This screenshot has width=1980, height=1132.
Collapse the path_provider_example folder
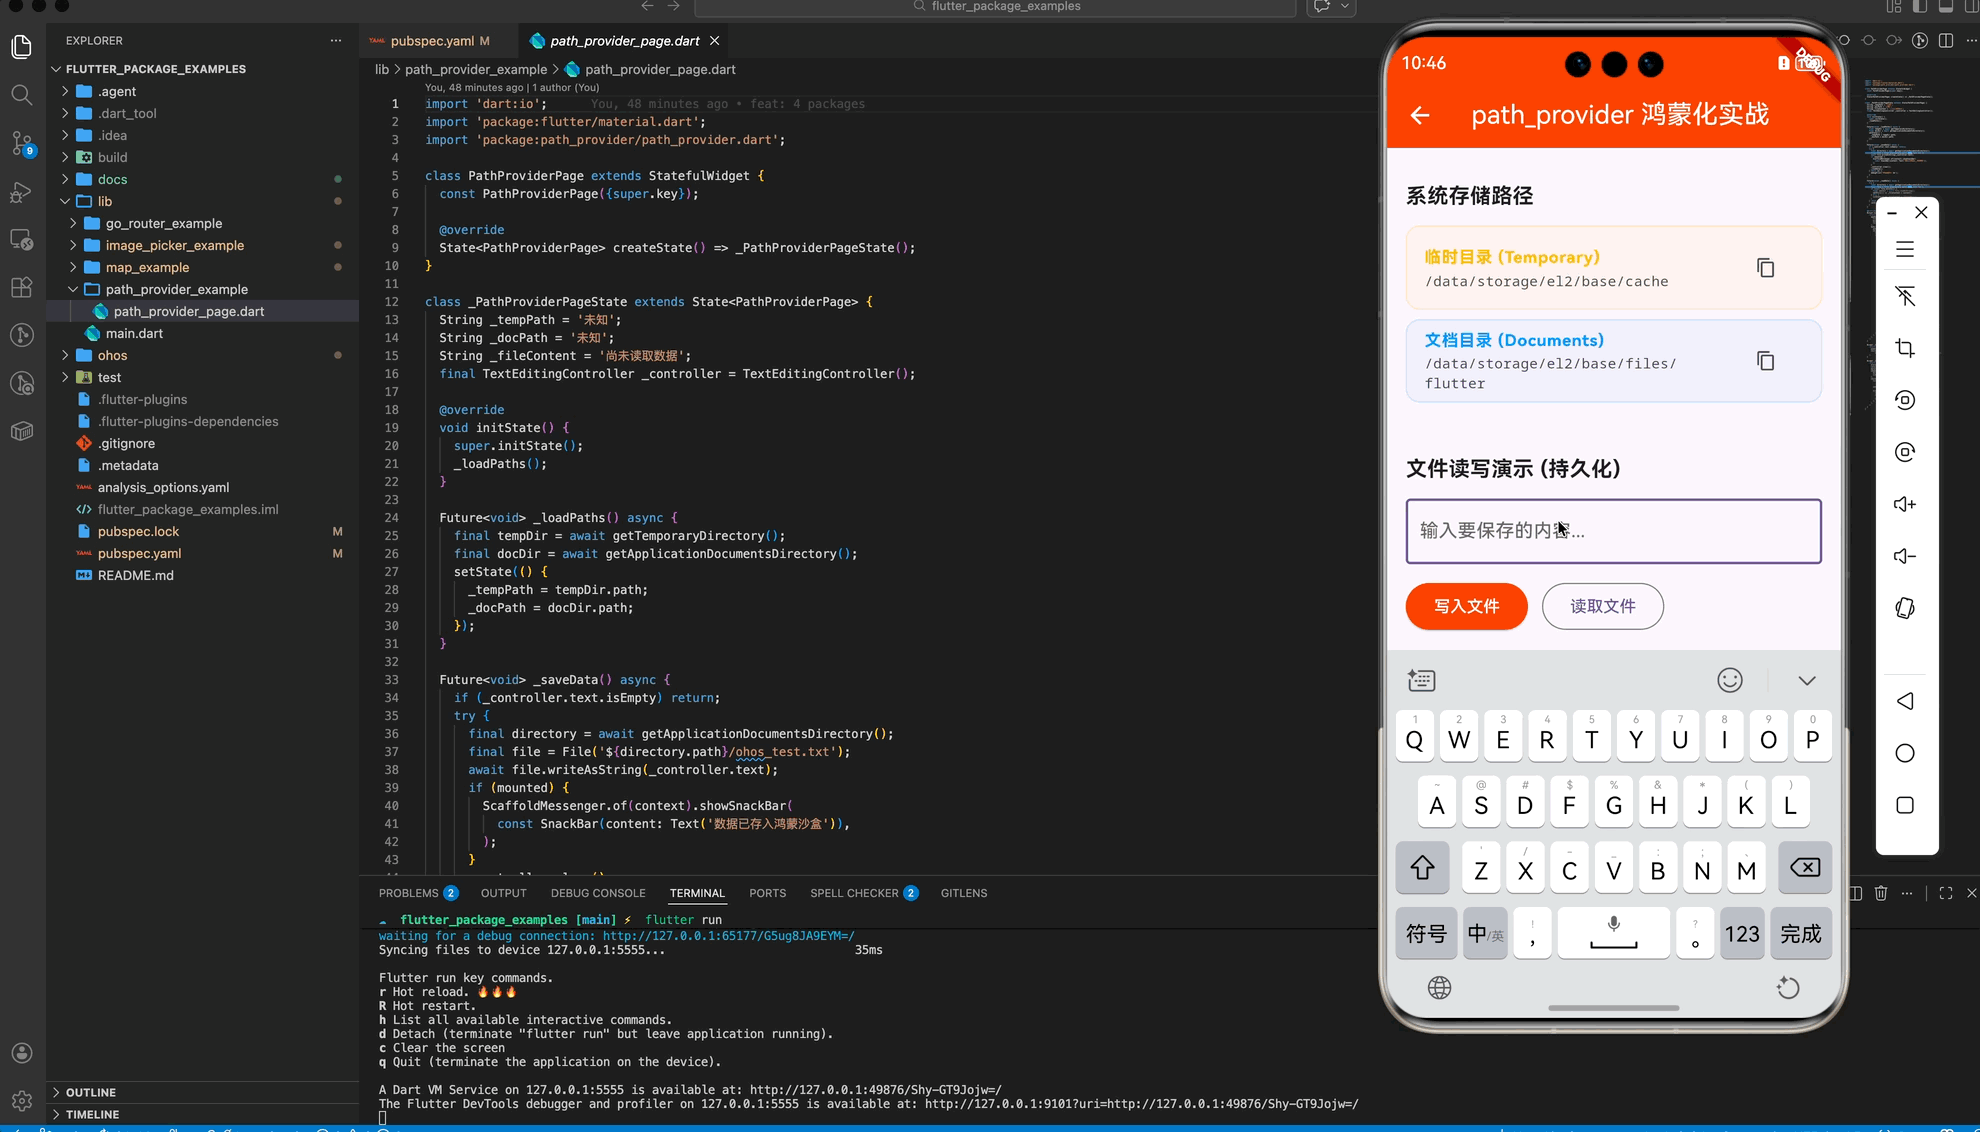coord(176,289)
